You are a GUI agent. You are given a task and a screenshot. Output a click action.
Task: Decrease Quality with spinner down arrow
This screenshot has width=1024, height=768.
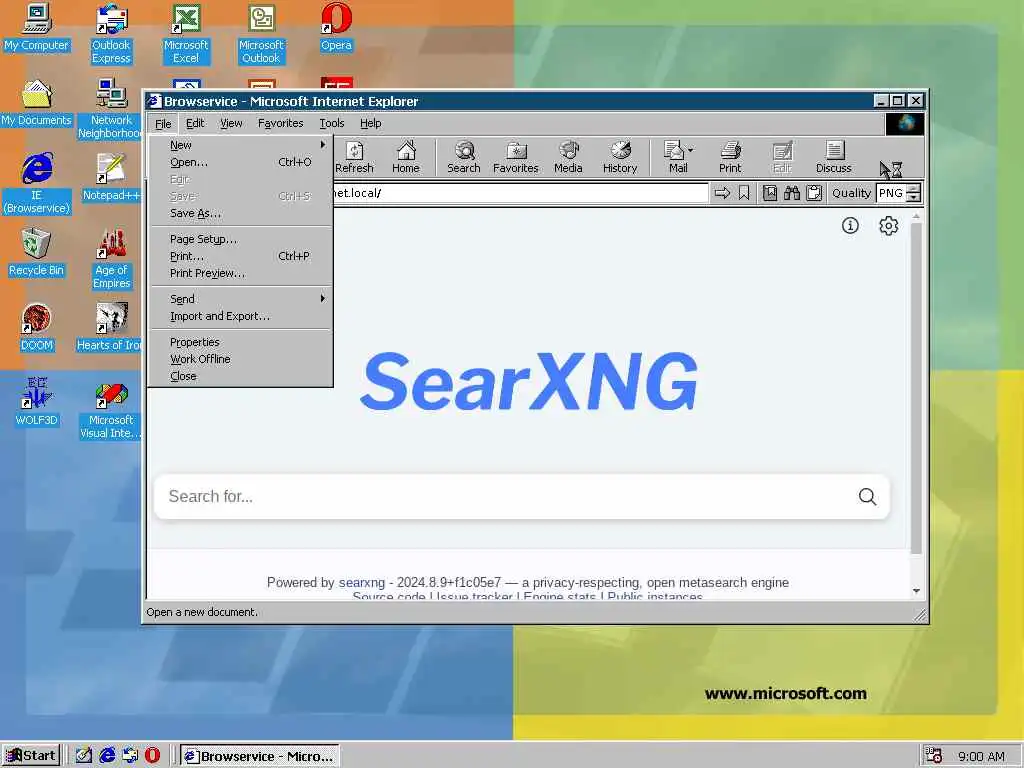(914, 197)
